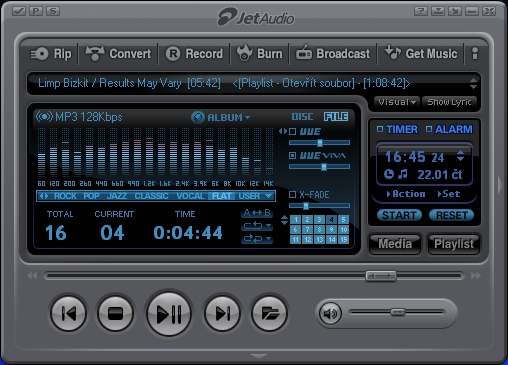Click the timer START button

[x=399, y=215]
